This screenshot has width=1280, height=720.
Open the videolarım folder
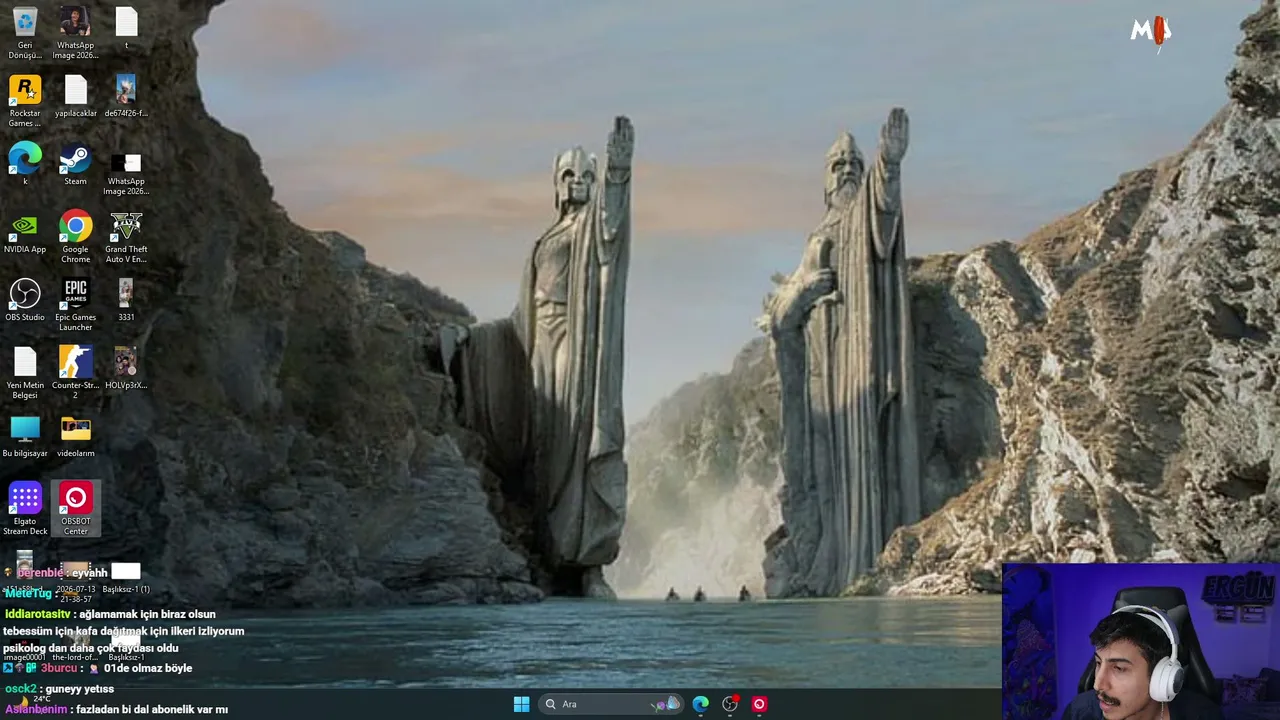tap(75, 437)
